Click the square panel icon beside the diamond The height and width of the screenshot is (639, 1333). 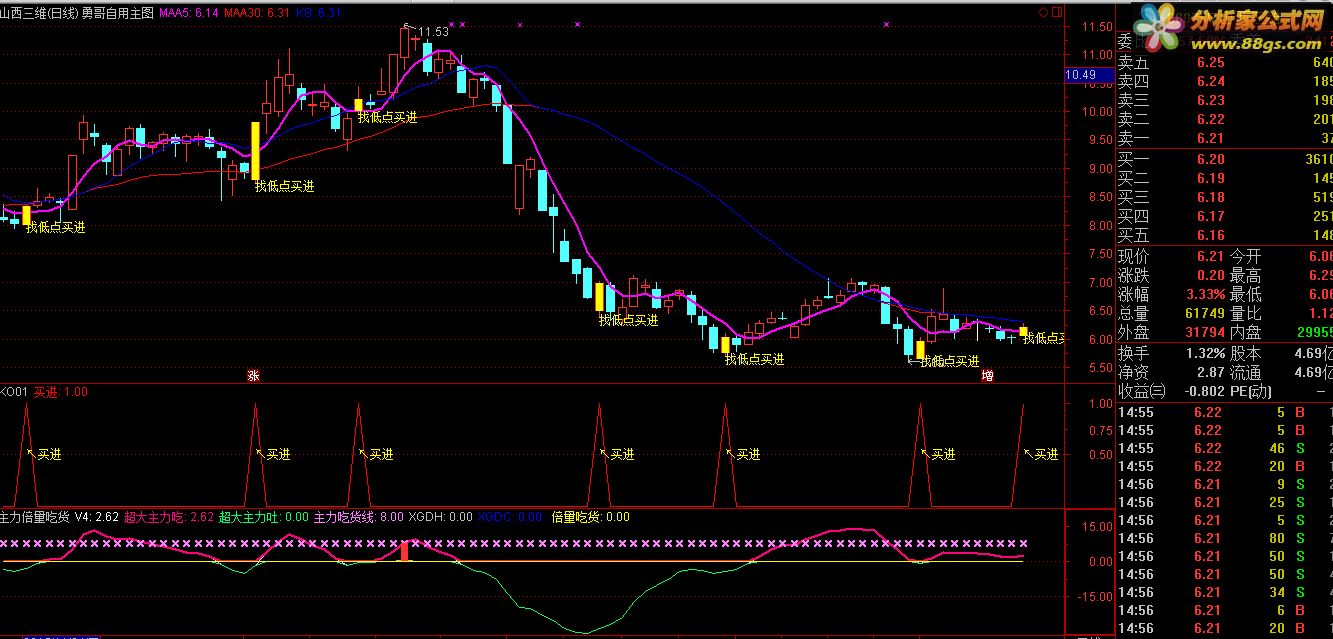1057,13
